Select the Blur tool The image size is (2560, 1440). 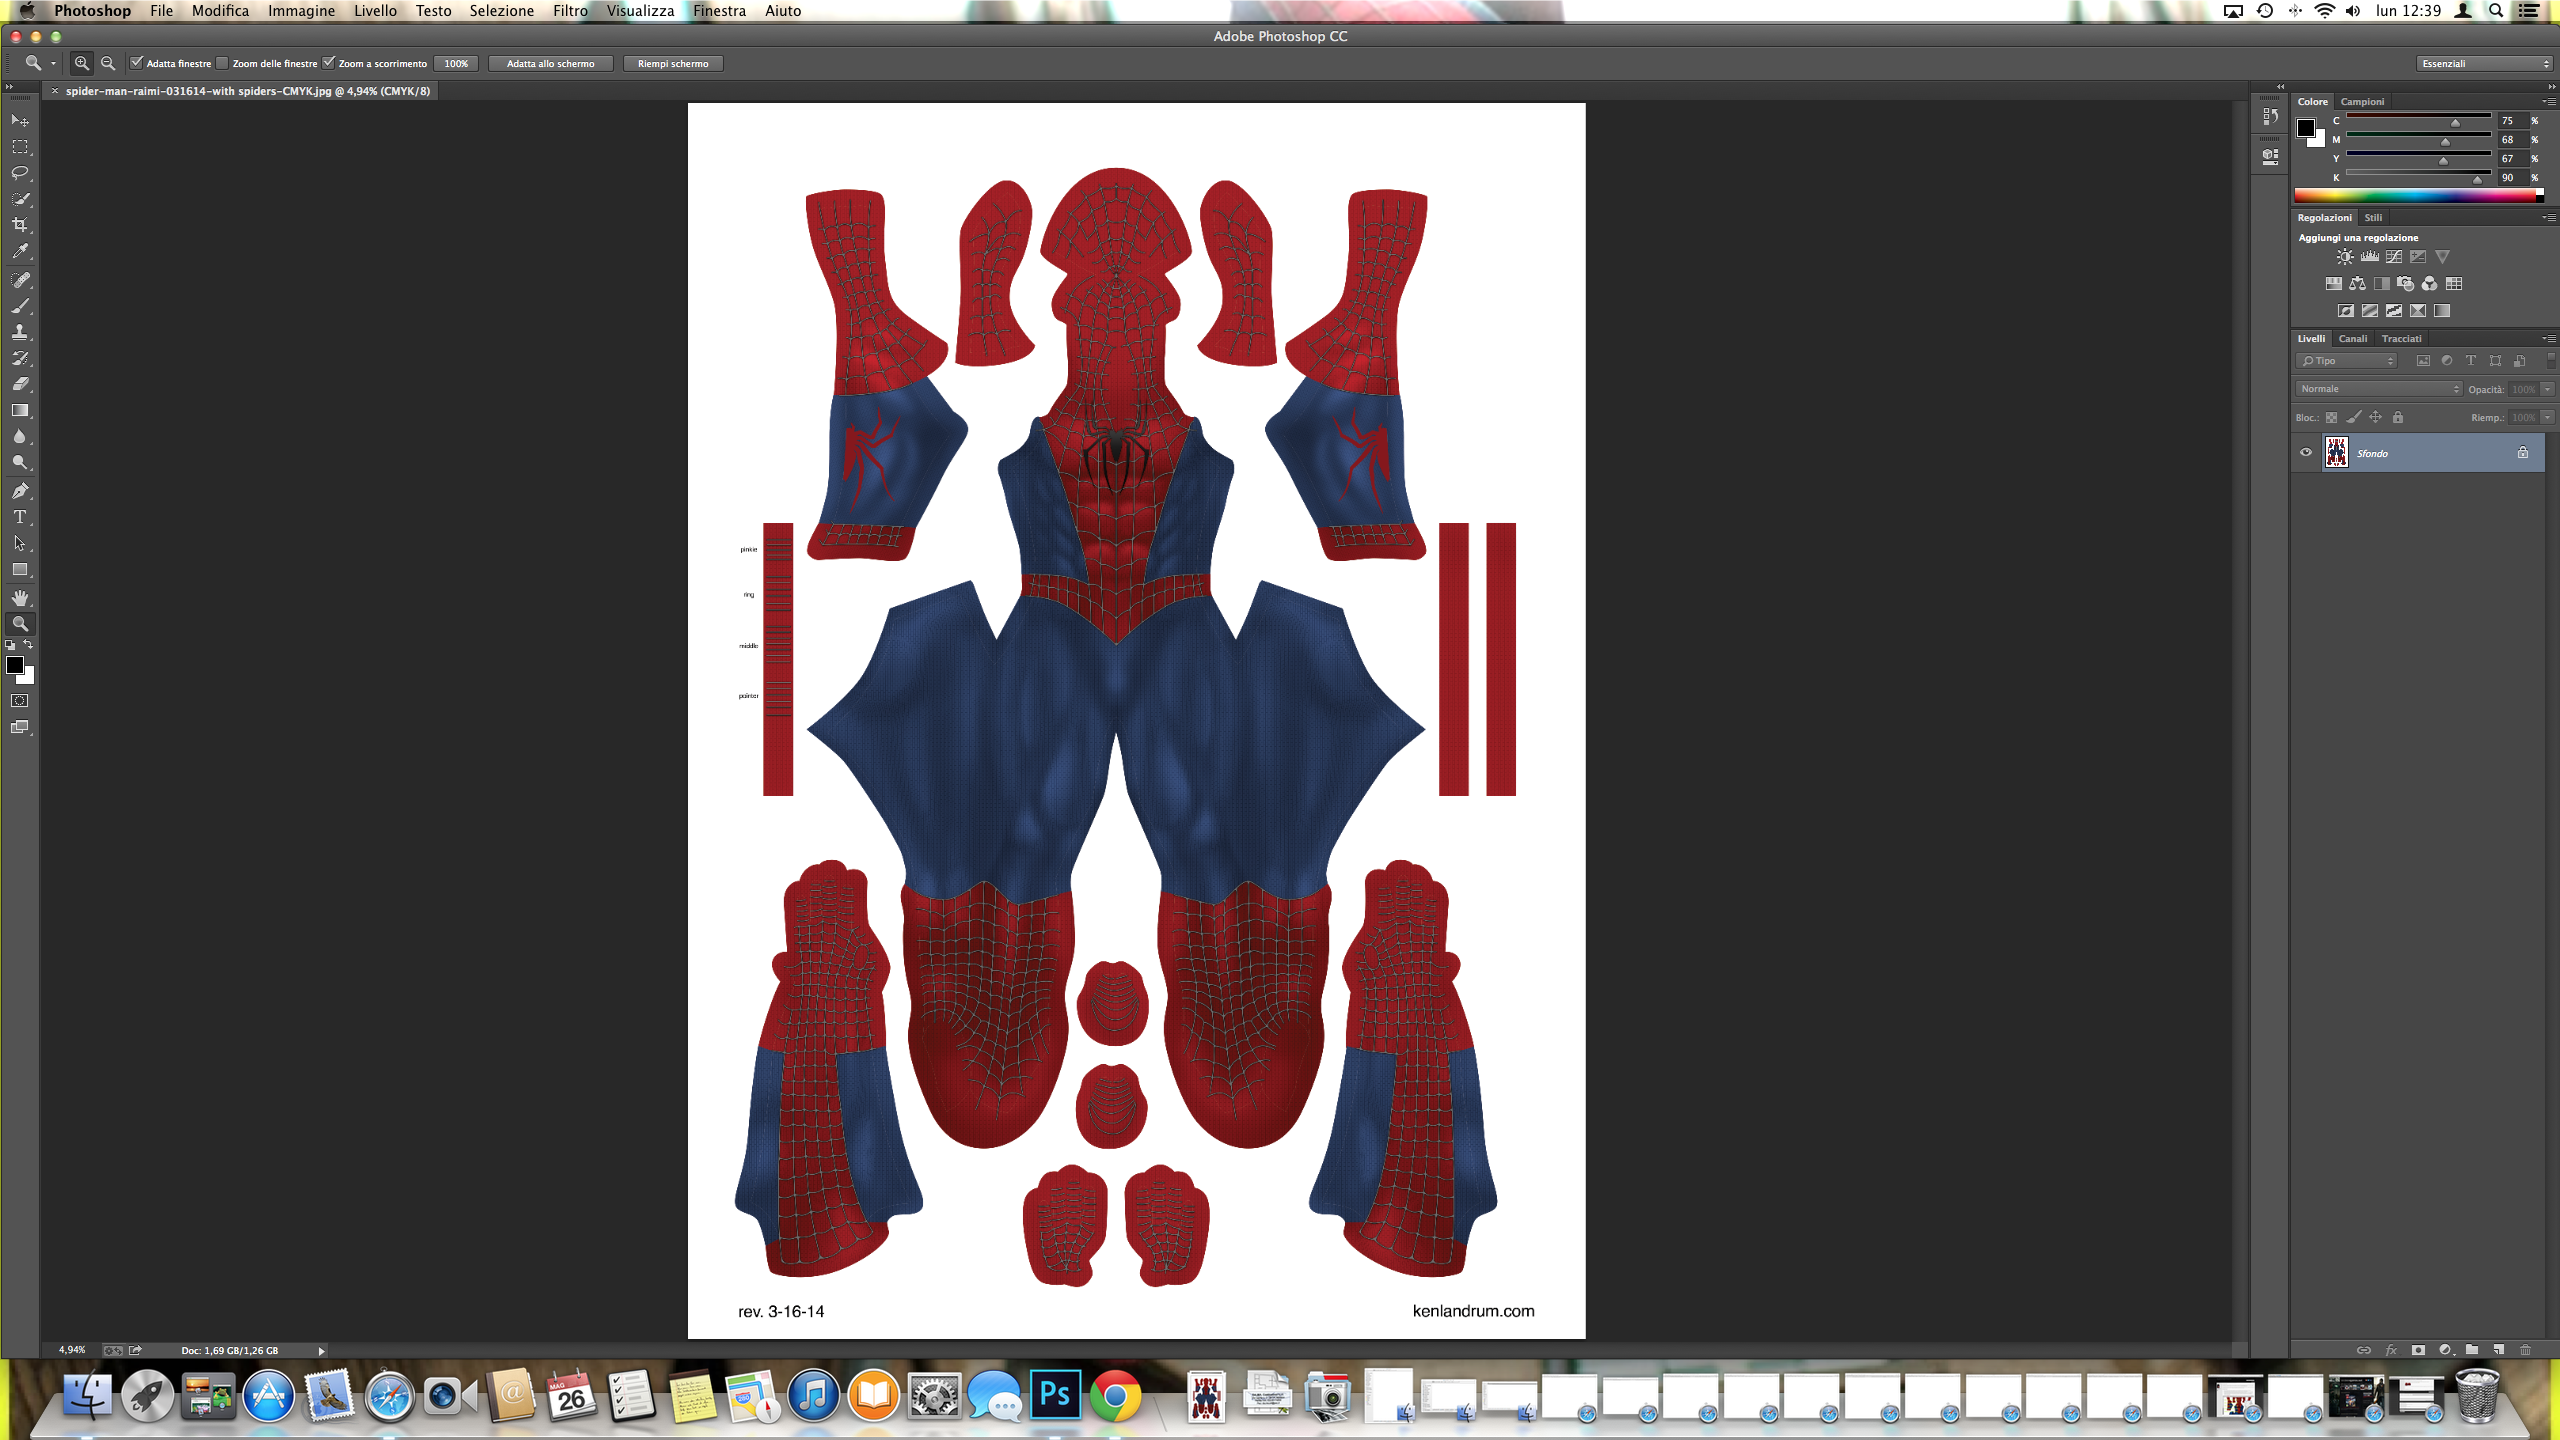click(20, 437)
